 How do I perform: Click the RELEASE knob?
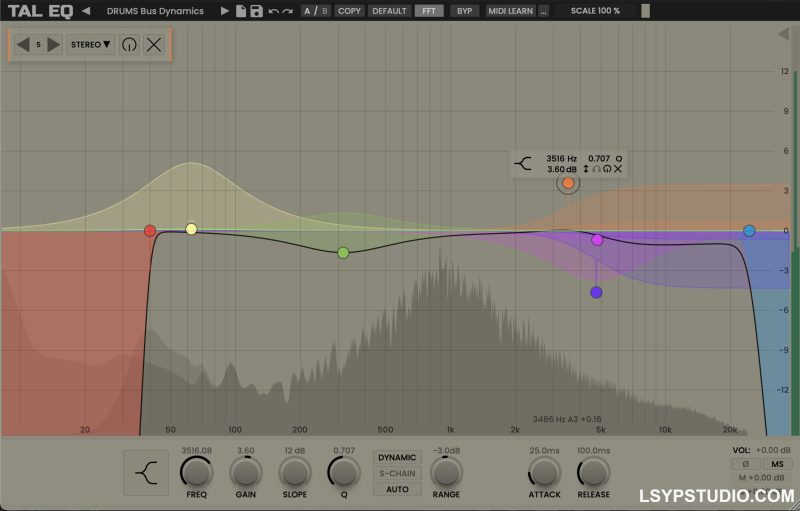[593, 472]
